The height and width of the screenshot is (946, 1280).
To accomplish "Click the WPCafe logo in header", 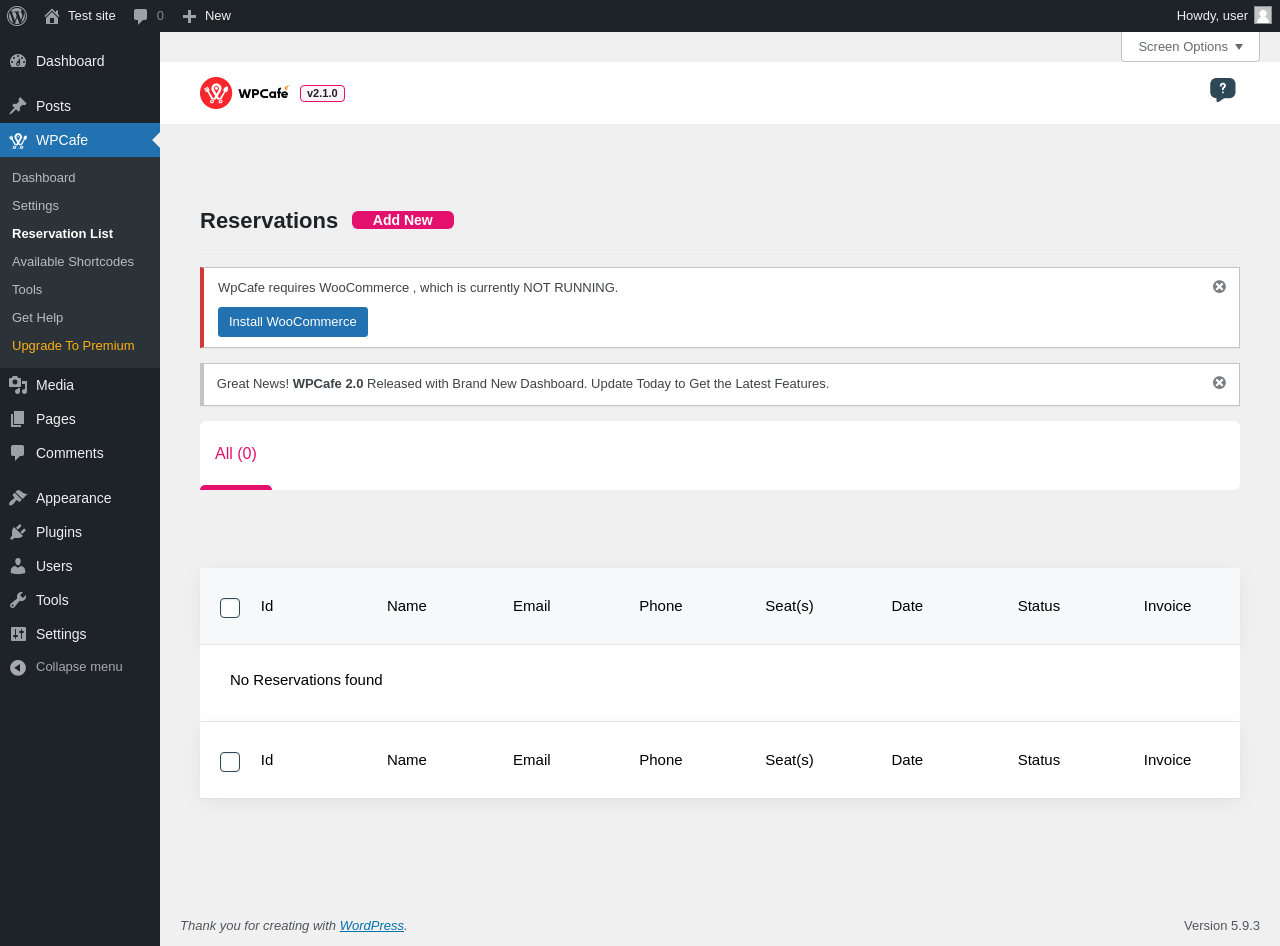I will point(244,93).
